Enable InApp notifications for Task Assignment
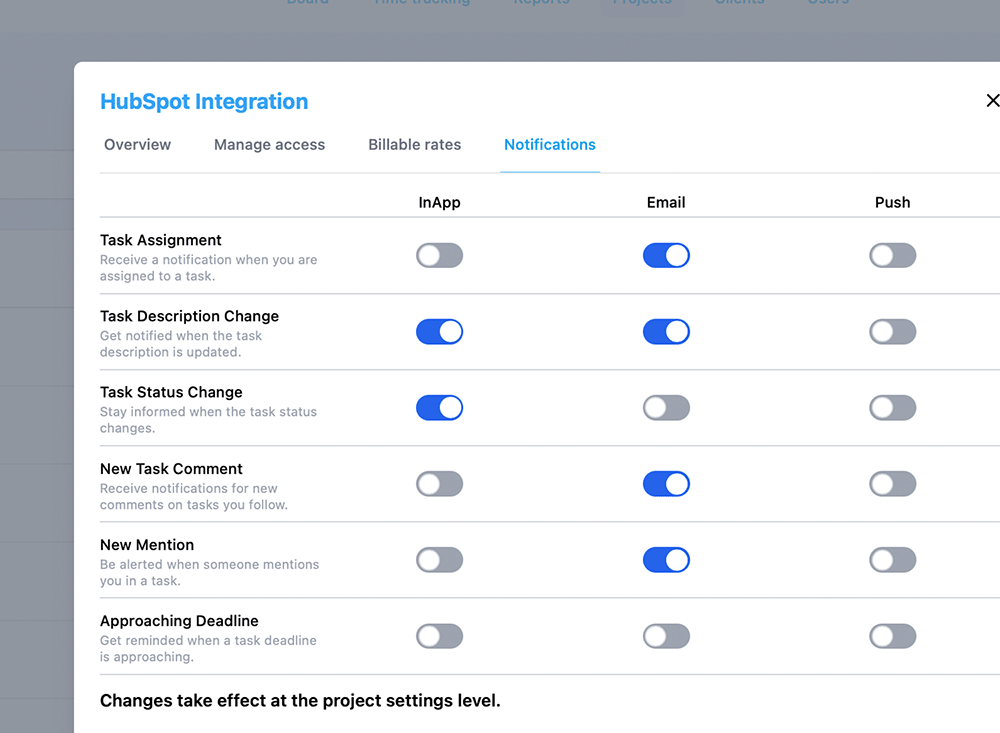1000x733 pixels. point(439,256)
